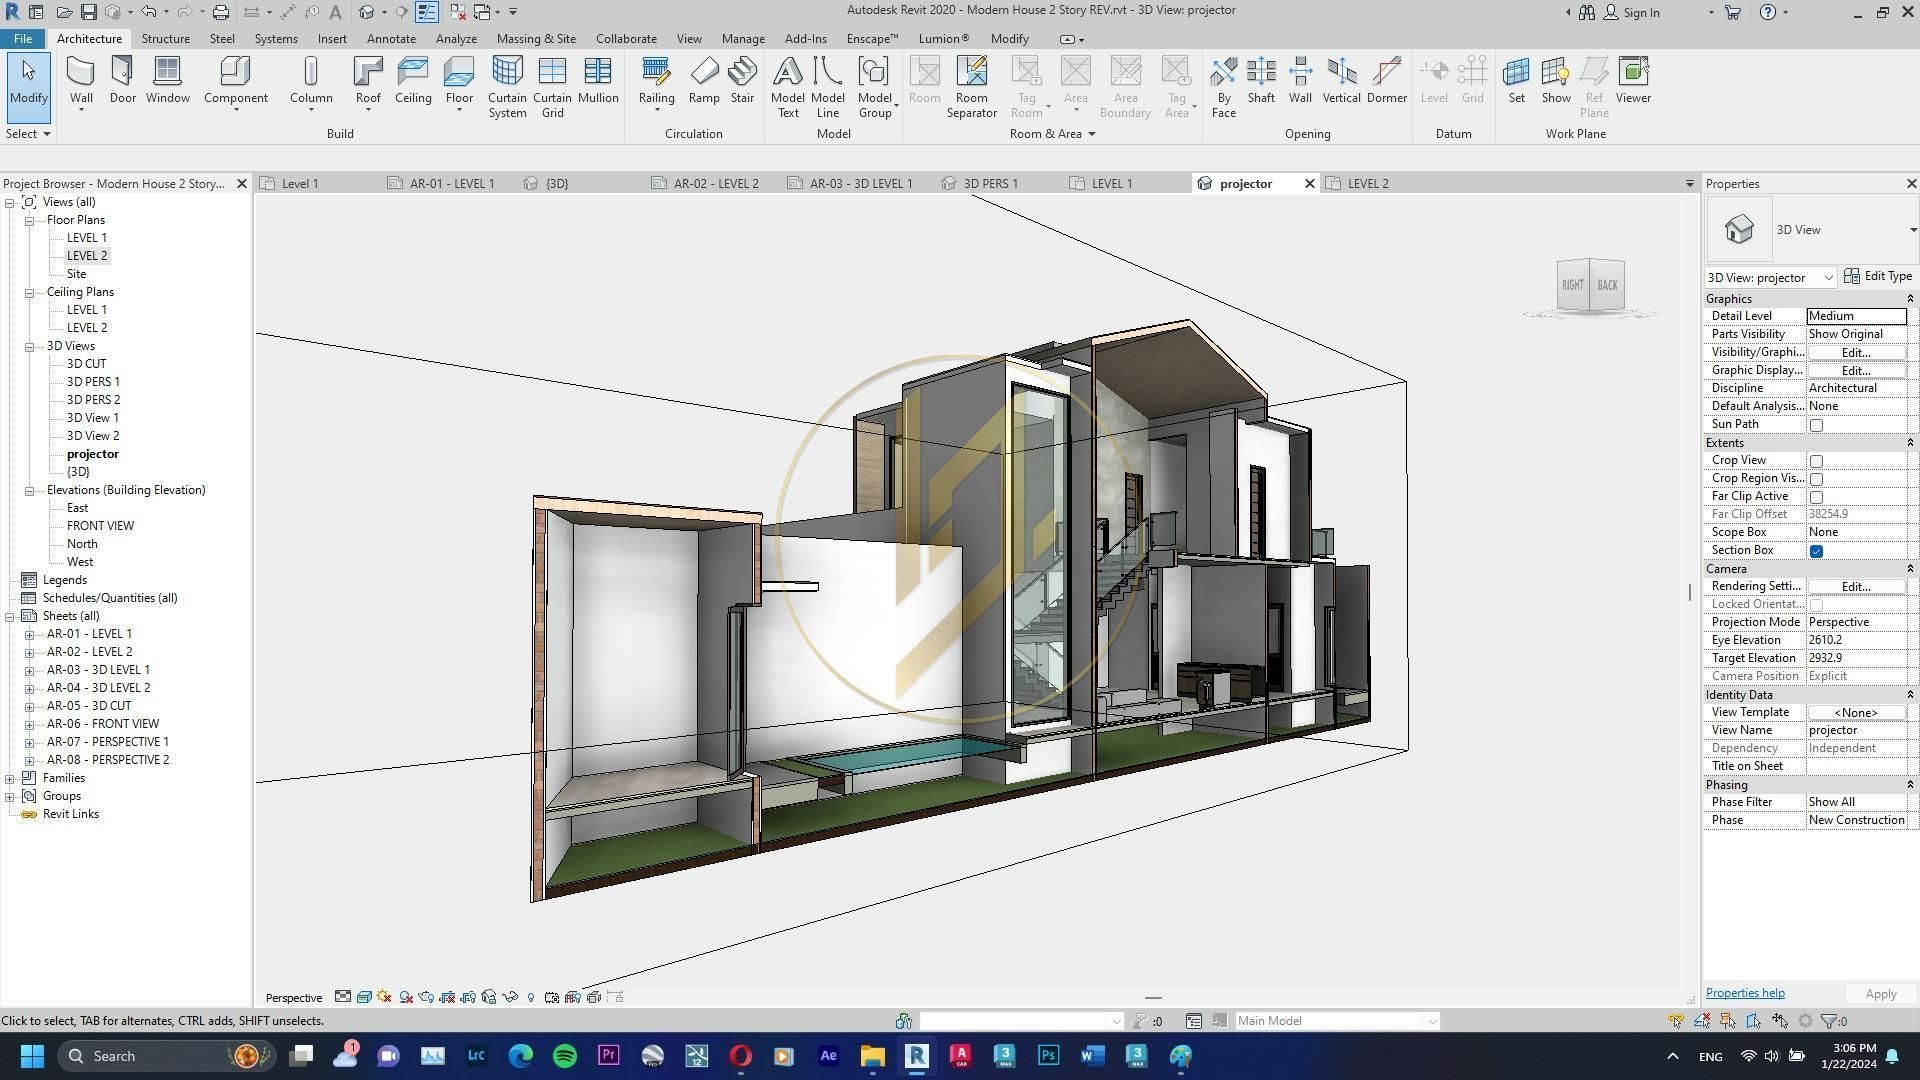This screenshot has height=1080, width=1920.
Task: Click the View Template None button
Action: (x=1856, y=713)
